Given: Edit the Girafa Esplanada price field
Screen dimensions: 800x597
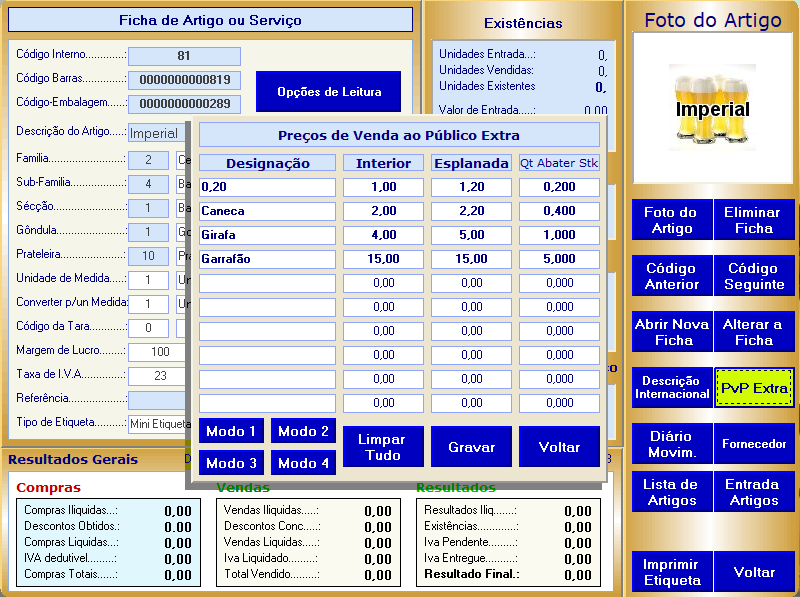Looking at the screenshot, I should point(471,235).
